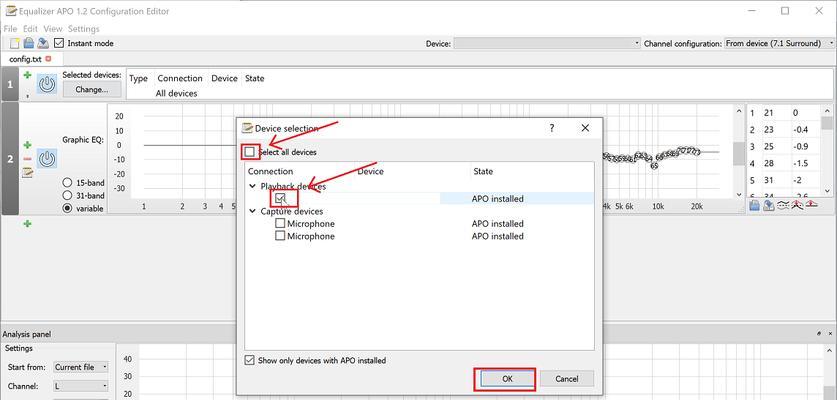837x400 pixels.
Task: Cancel the Device selection dialog
Action: (x=566, y=379)
